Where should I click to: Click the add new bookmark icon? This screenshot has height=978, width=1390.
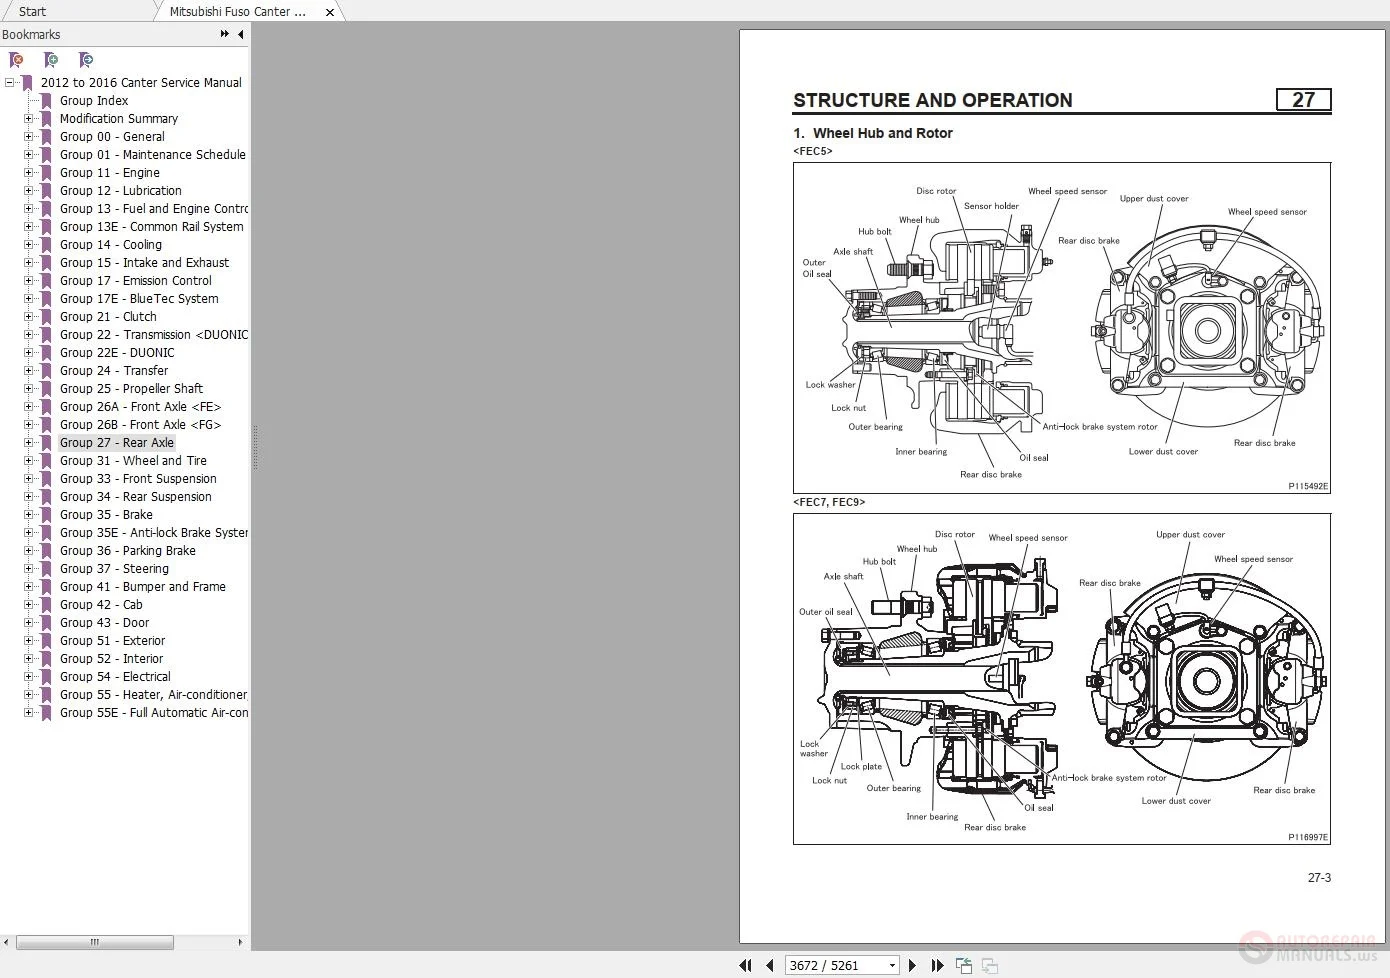click(x=51, y=60)
